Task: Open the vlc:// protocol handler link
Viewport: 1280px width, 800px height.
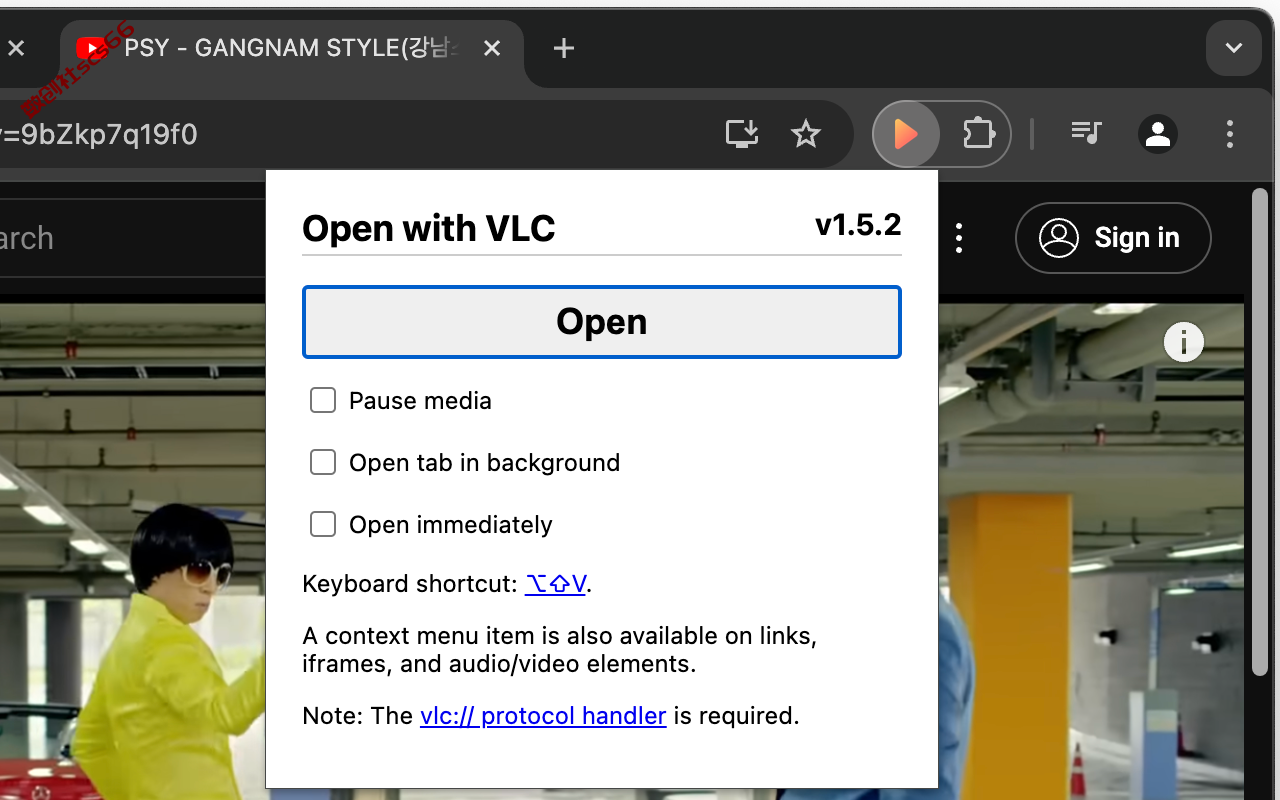Action: (543, 716)
